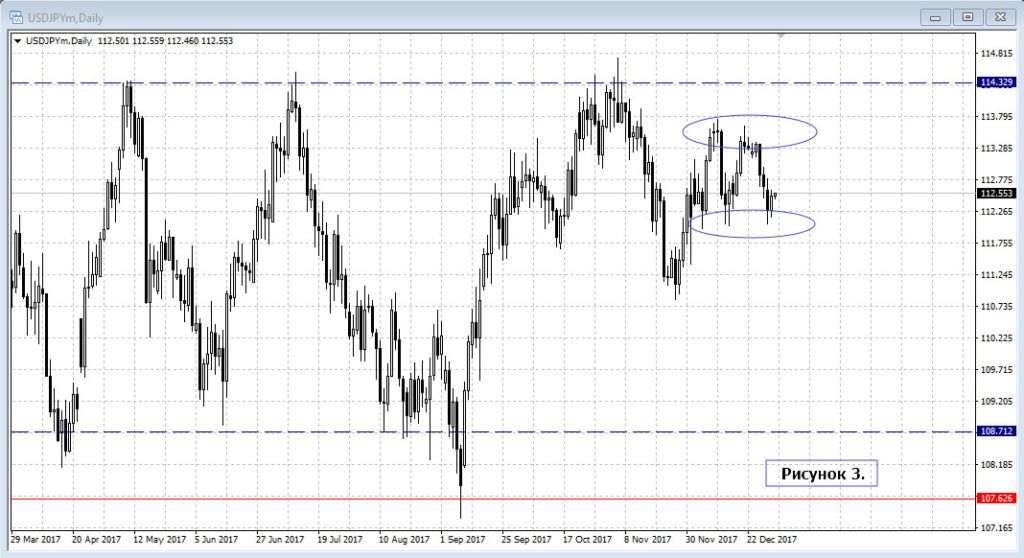
Task: Expand the triangle arrow beside USDJPYm,Daily
Action: [17, 40]
